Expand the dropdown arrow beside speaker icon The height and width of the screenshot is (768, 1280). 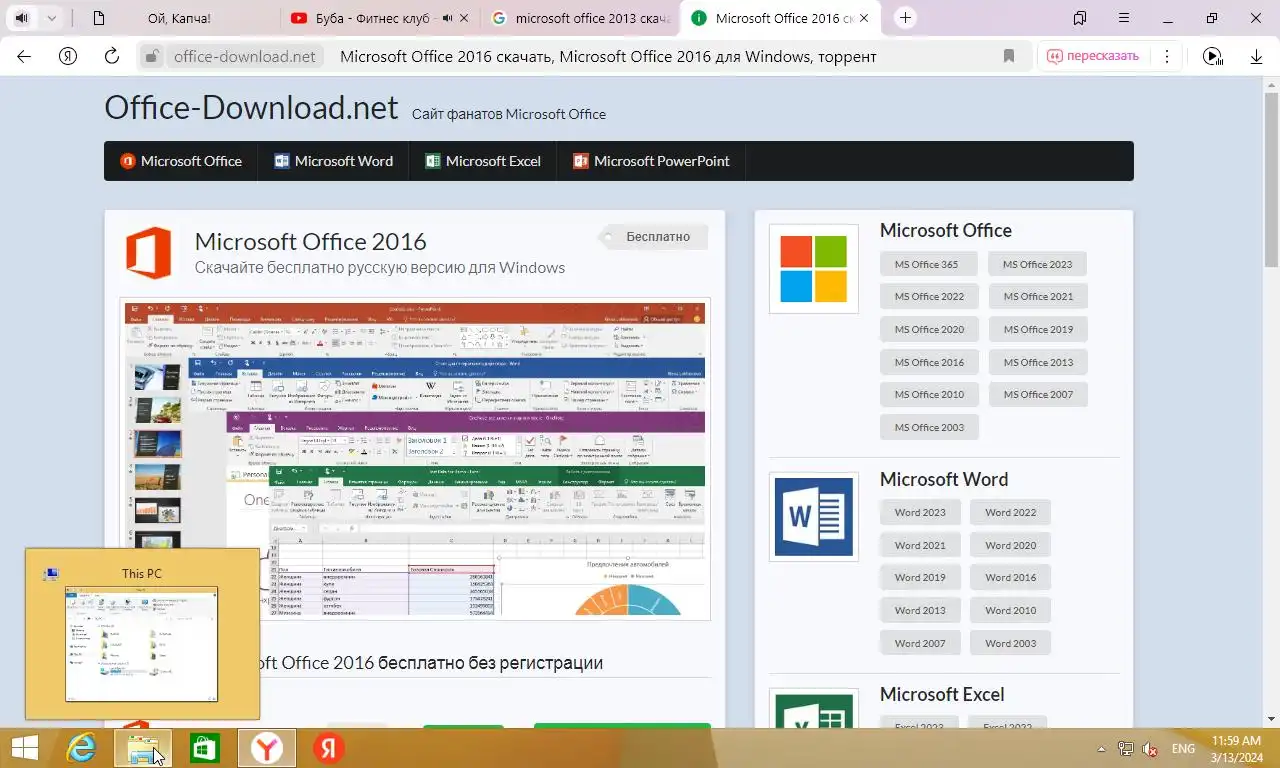click(51, 18)
